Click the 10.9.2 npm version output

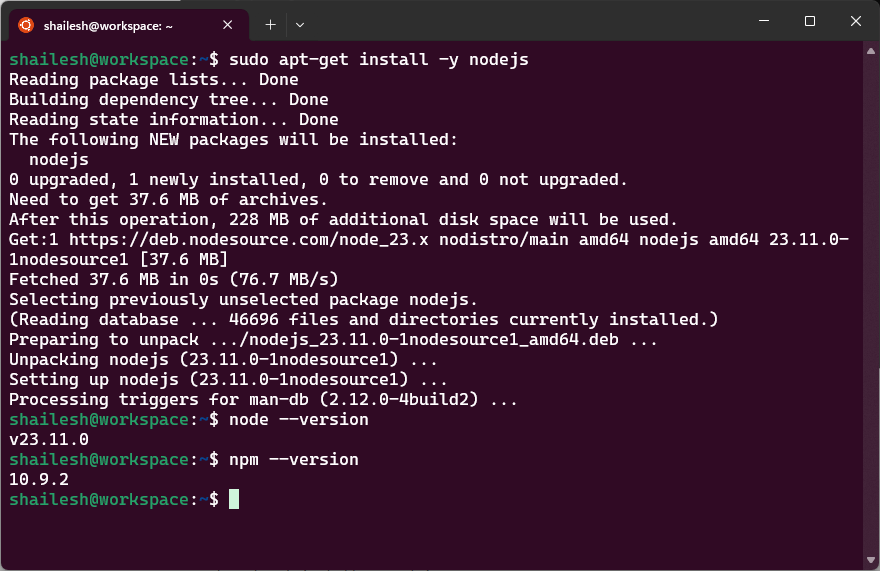39,479
